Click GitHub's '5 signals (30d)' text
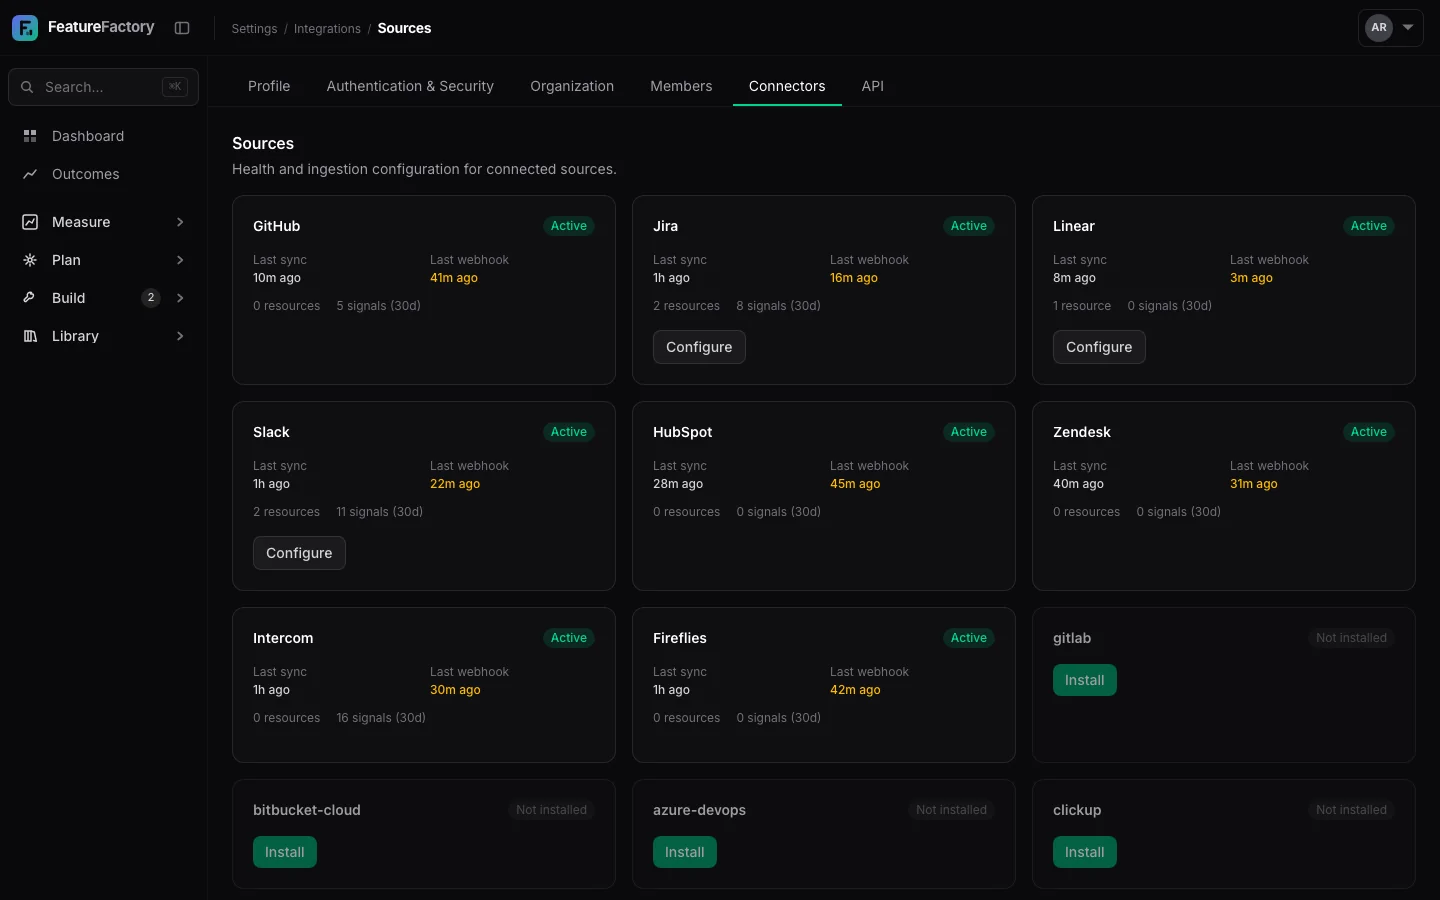This screenshot has height=900, width=1440. click(x=379, y=306)
